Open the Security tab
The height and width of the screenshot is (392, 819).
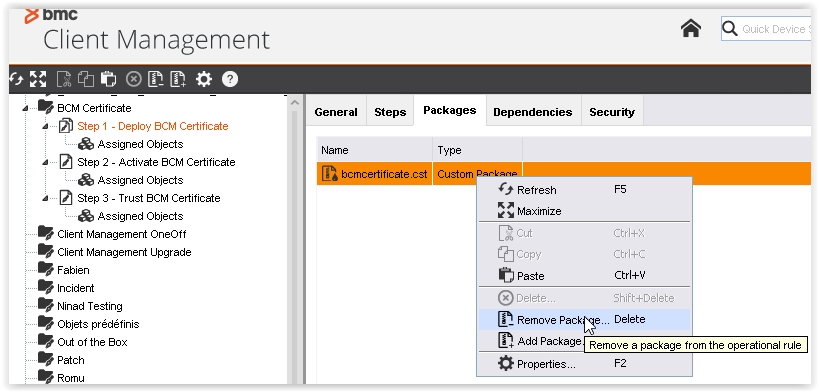coord(612,112)
